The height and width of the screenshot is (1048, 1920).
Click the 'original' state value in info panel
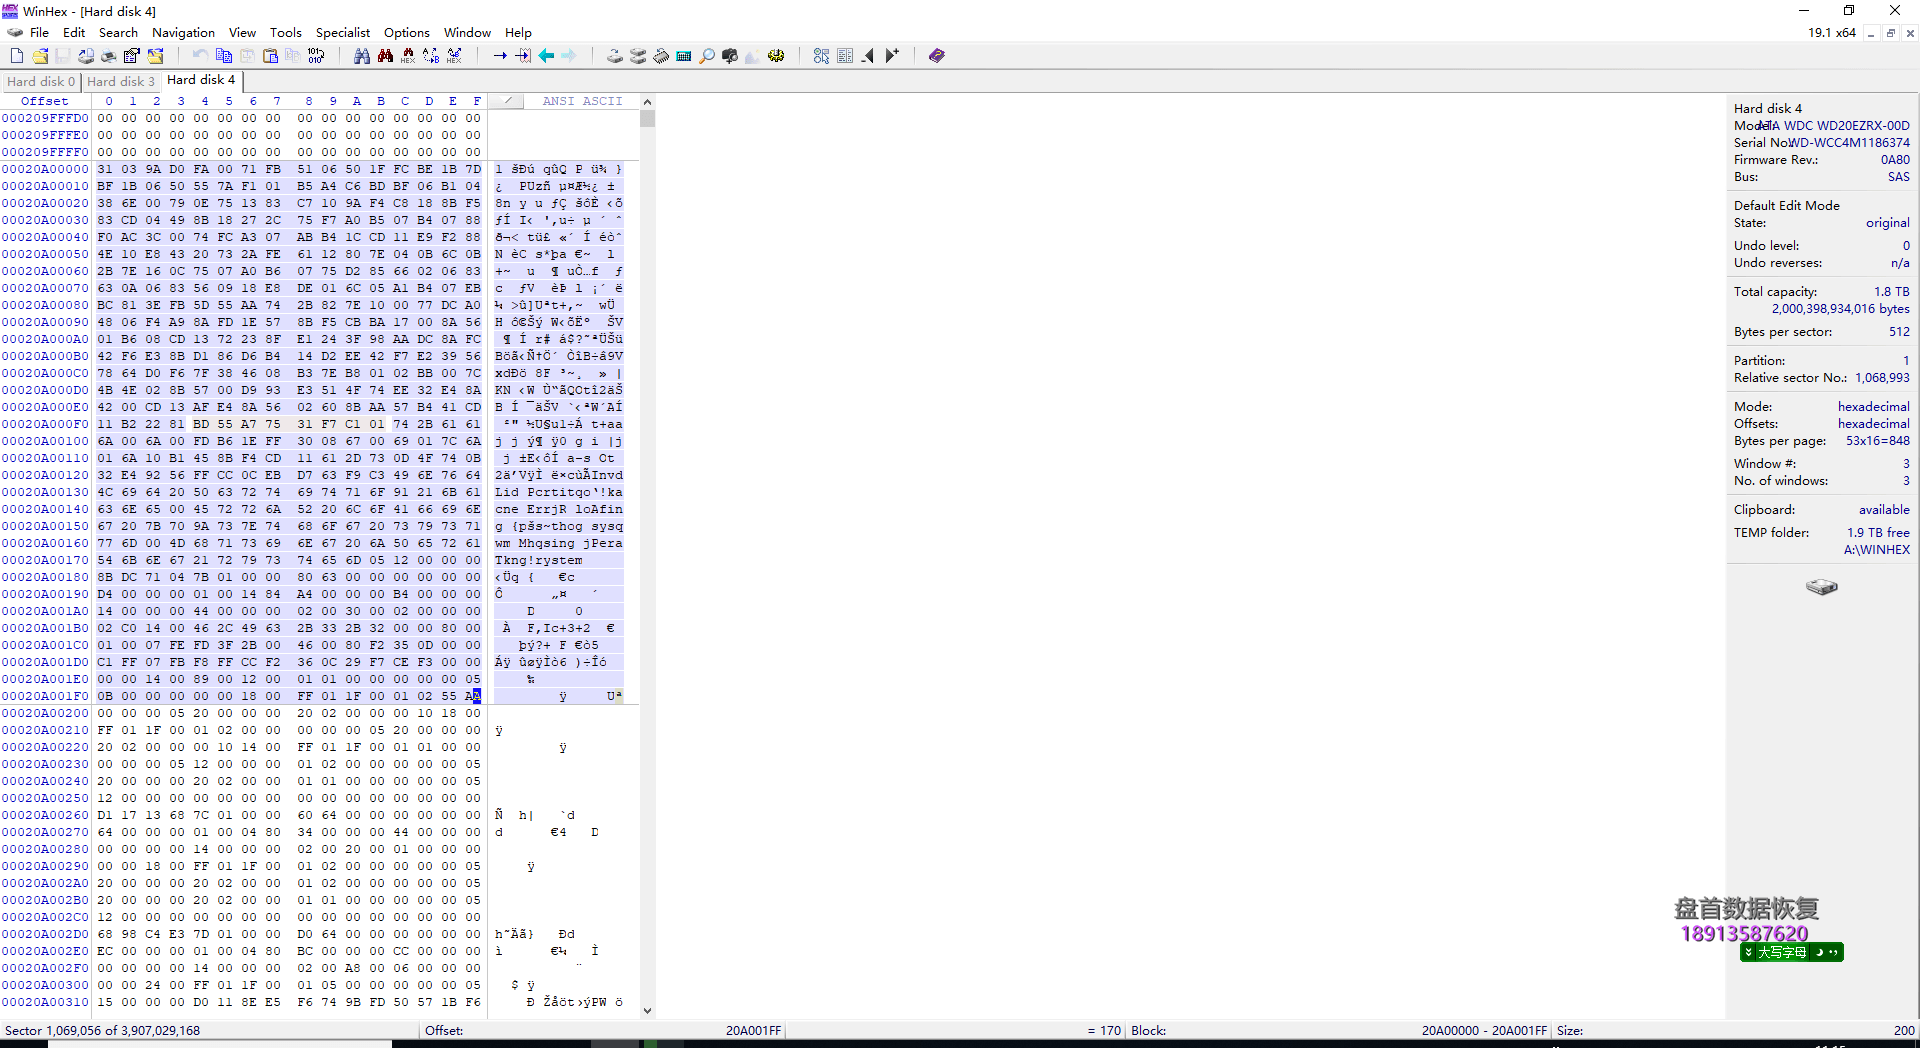tap(1887, 223)
